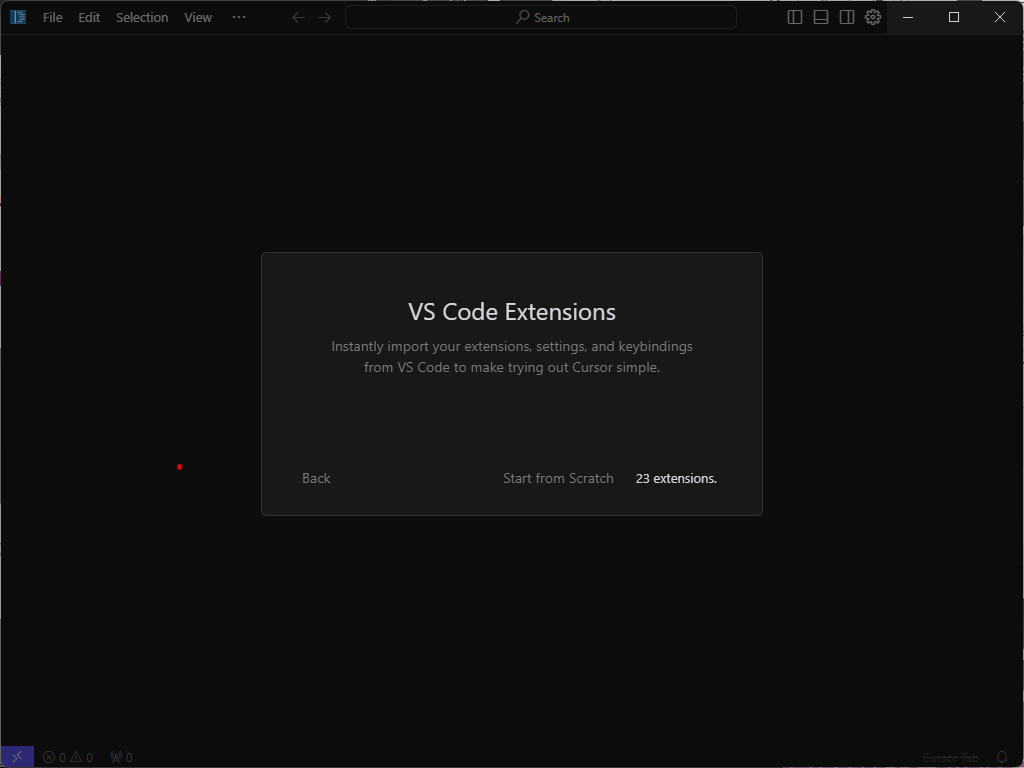1024x768 pixels.
Task: Open the File menu
Action: (53, 18)
